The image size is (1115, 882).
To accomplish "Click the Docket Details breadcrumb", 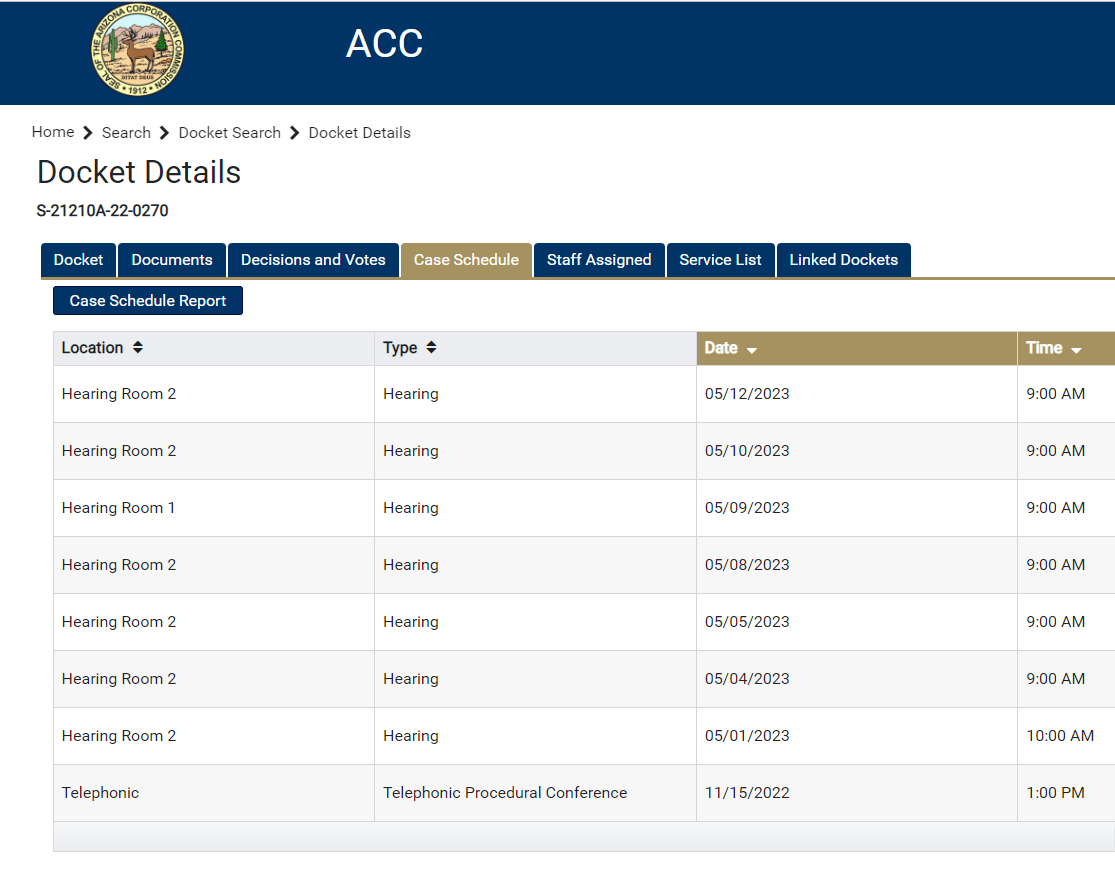I will click(359, 133).
